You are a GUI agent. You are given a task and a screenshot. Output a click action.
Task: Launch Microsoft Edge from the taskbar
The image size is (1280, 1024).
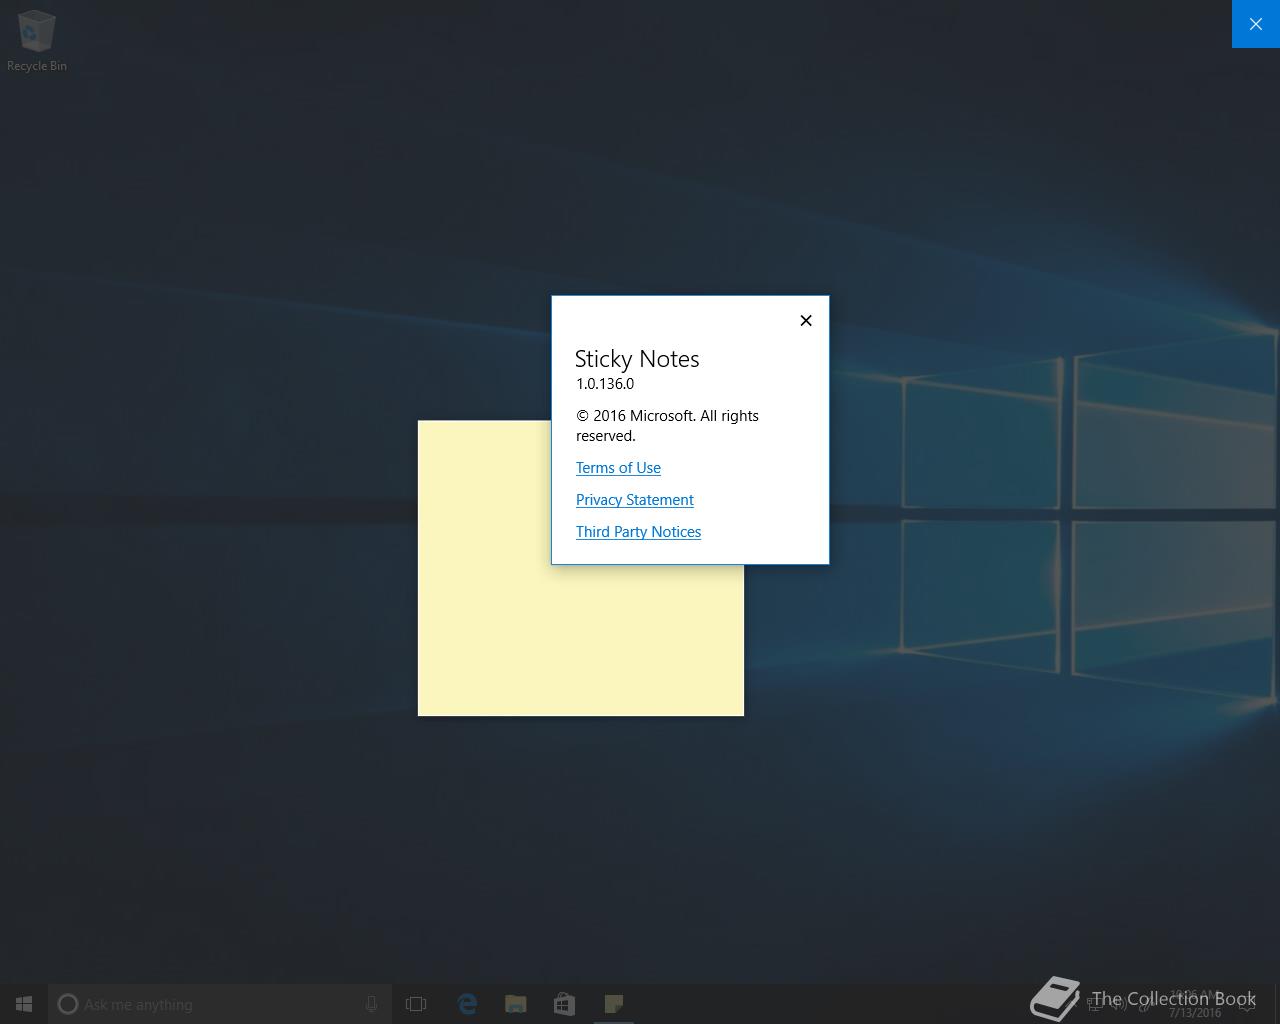pos(467,1004)
